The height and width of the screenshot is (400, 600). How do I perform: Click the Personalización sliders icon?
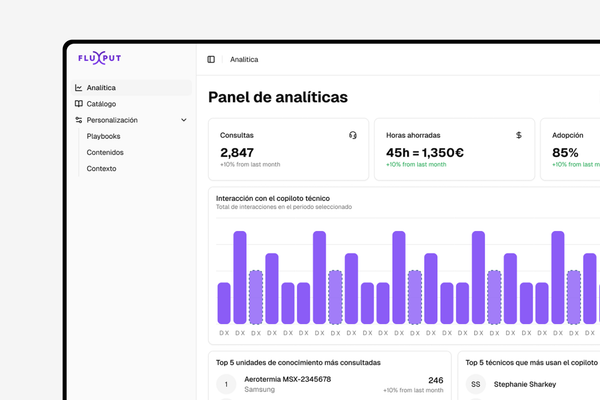click(x=78, y=120)
